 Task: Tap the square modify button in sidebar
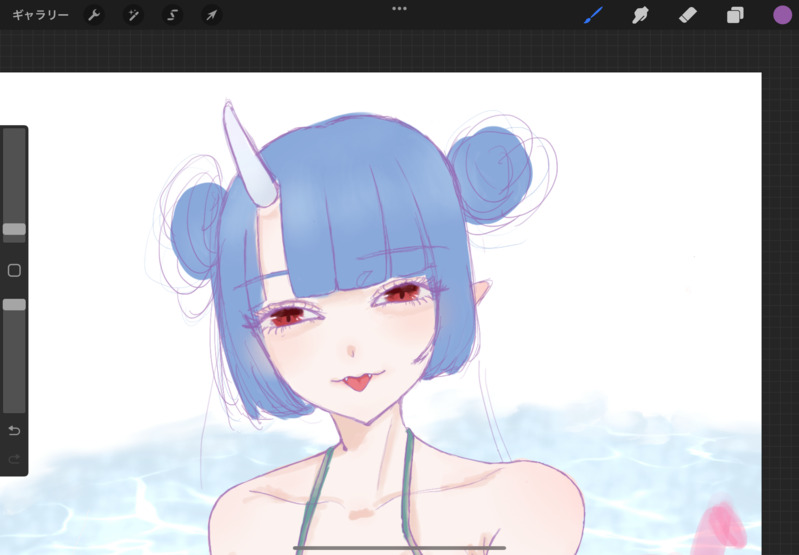14,270
